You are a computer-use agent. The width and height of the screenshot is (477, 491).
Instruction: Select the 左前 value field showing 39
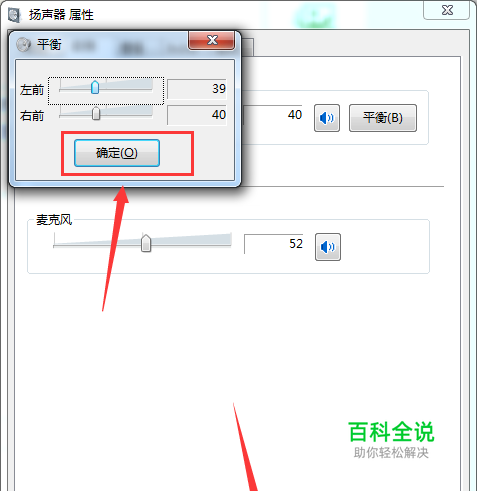(197, 89)
